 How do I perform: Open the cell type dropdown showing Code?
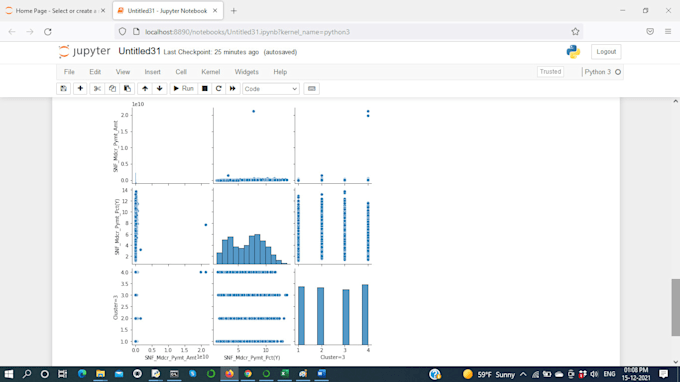click(271, 89)
